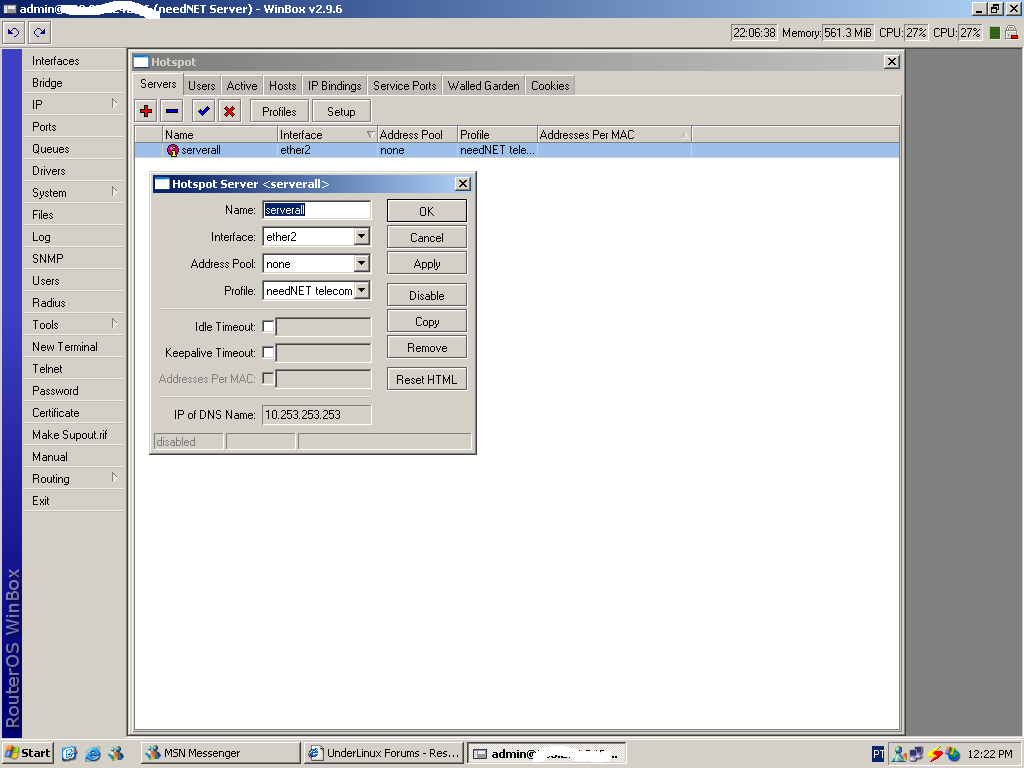Click the Remove button in dialog

click(426, 347)
